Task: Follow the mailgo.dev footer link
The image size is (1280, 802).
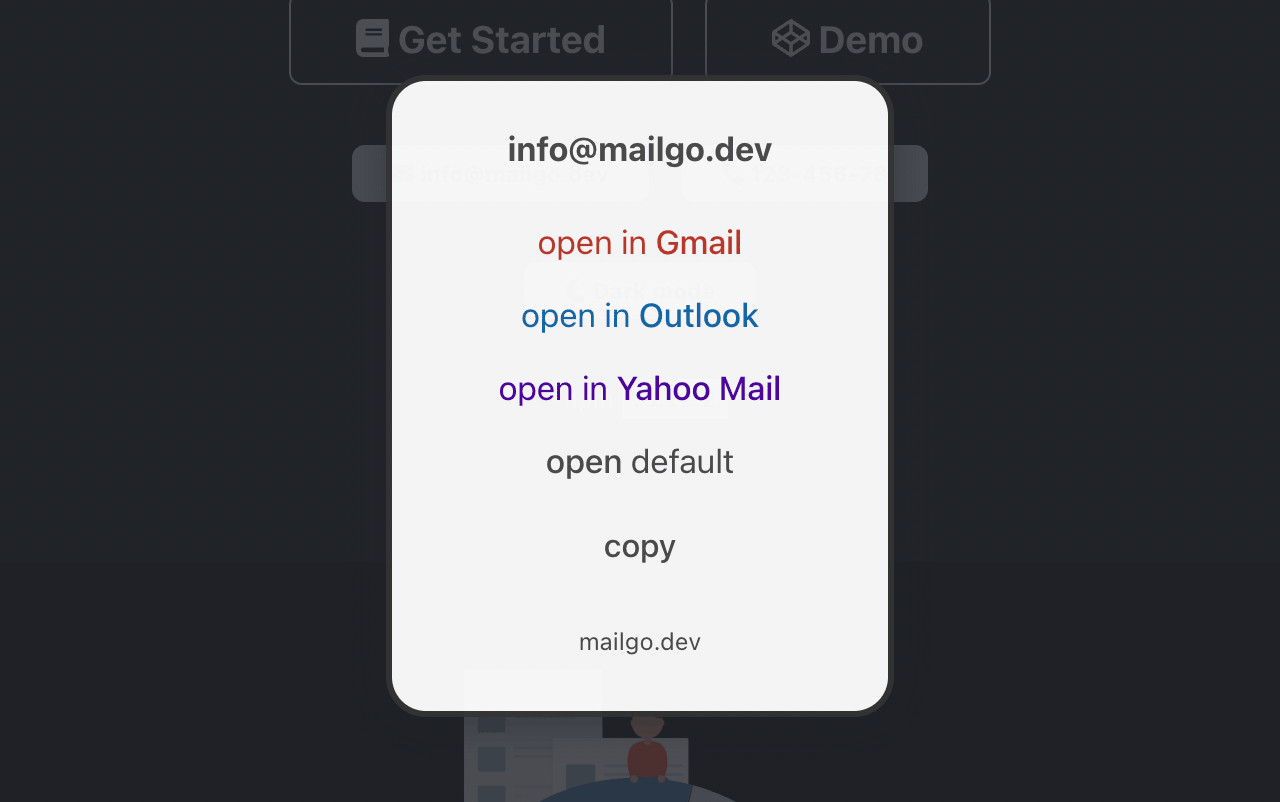Action: point(640,642)
